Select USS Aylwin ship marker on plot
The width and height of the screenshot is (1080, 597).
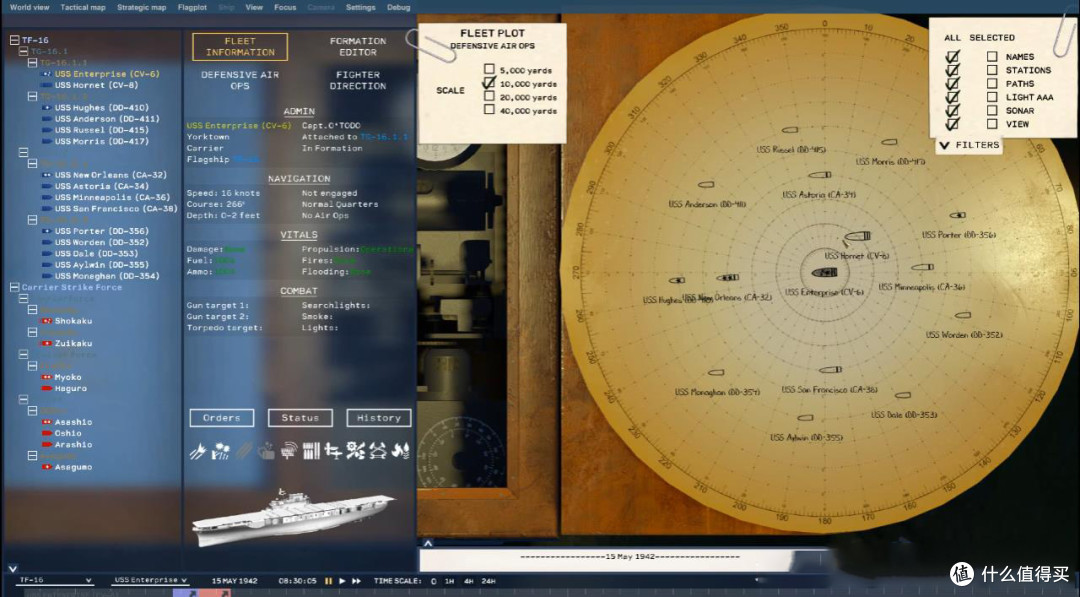805,417
